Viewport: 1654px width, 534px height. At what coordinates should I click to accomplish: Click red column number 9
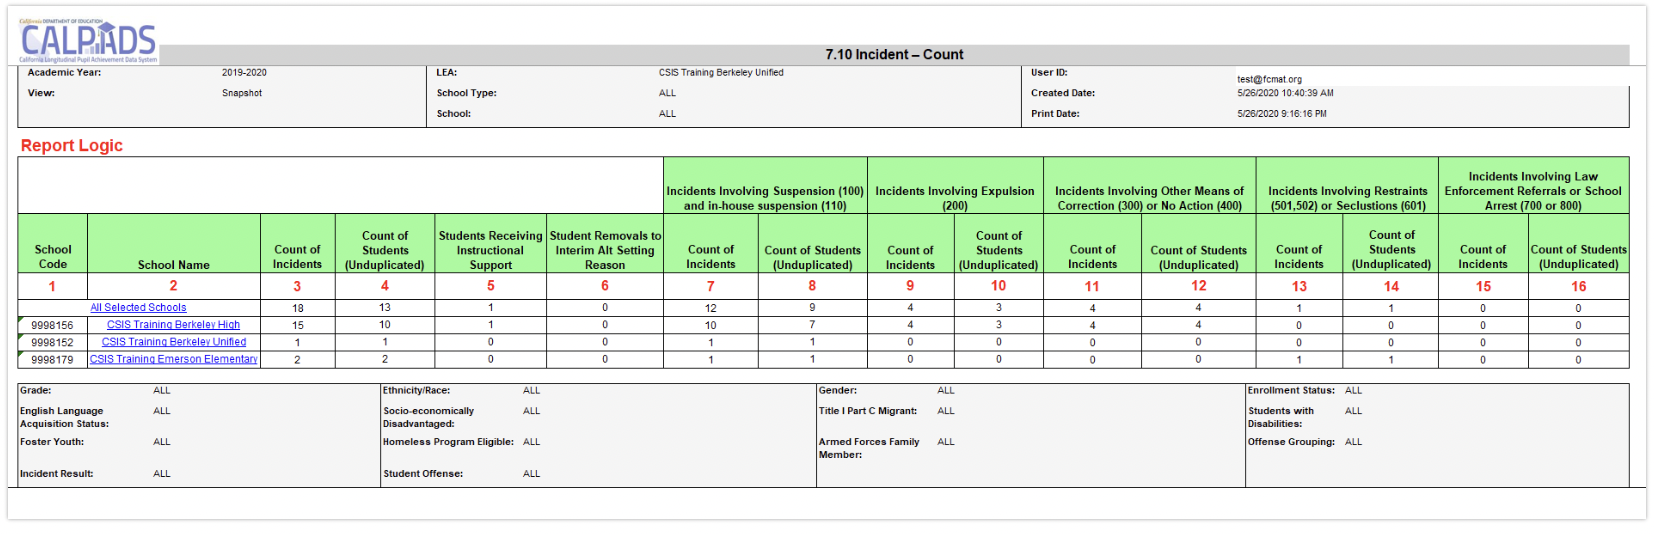910,286
